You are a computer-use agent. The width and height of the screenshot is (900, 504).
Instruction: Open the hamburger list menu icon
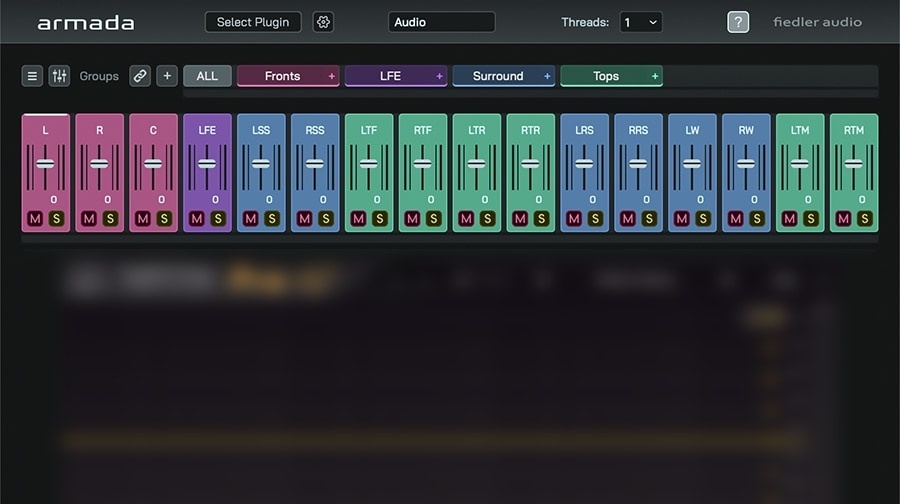(32, 76)
